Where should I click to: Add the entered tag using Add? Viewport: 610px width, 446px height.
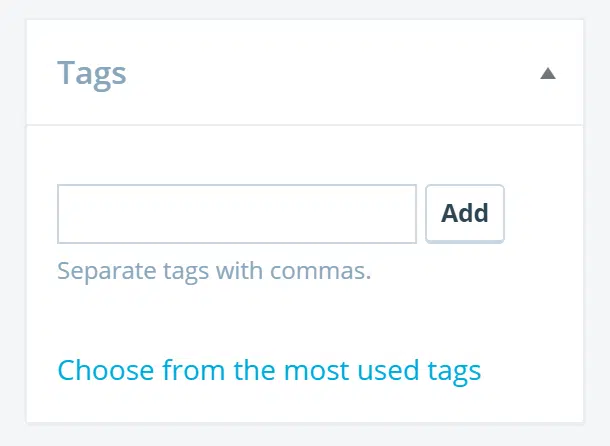[465, 213]
